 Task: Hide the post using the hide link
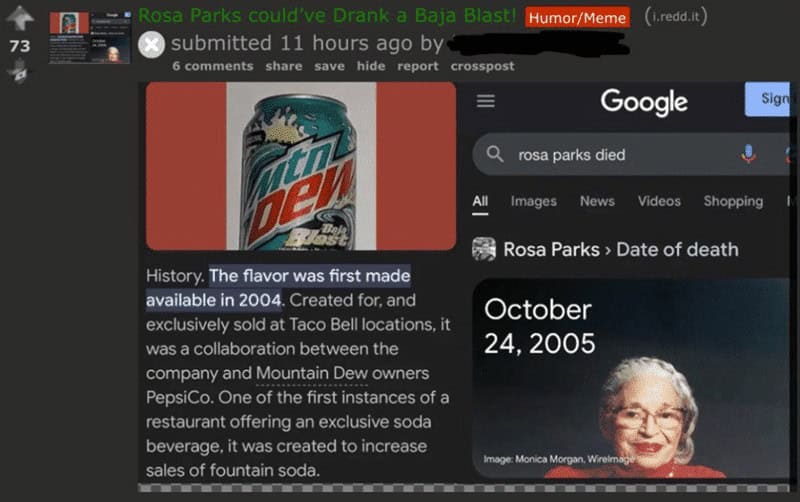371,66
